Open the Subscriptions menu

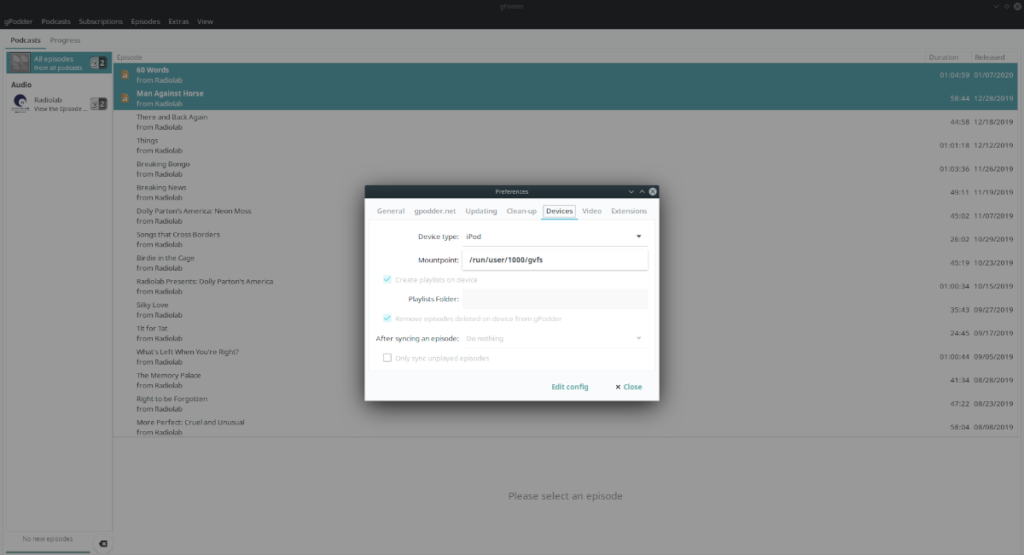pos(100,21)
